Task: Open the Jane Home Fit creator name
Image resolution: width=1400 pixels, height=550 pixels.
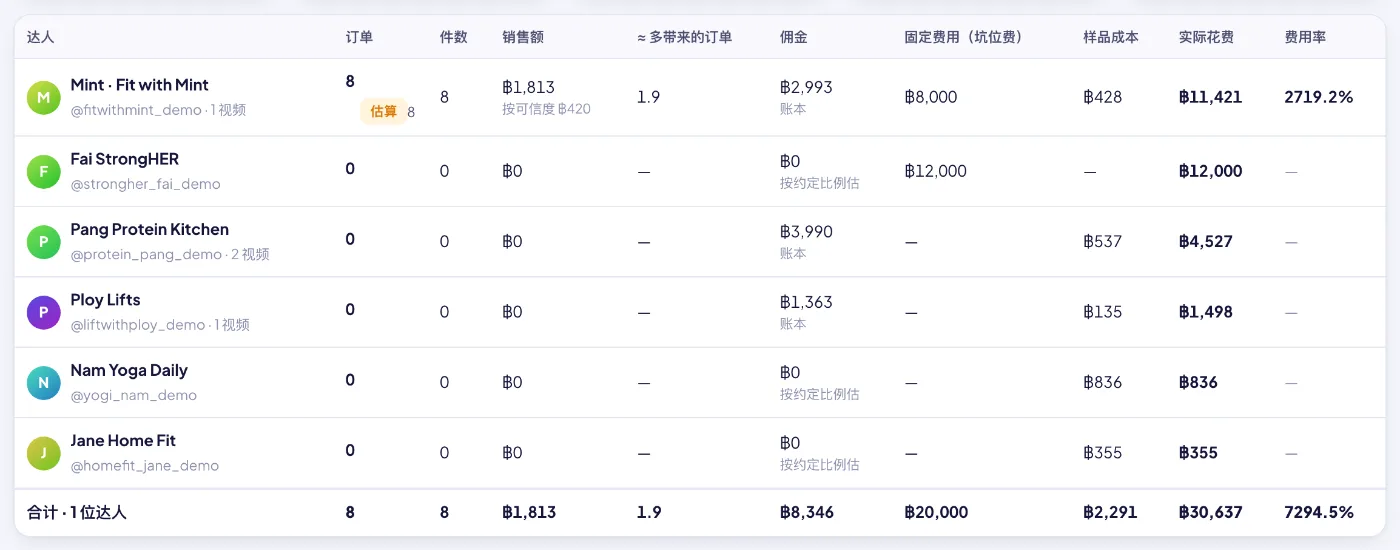Action: (x=123, y=441)
